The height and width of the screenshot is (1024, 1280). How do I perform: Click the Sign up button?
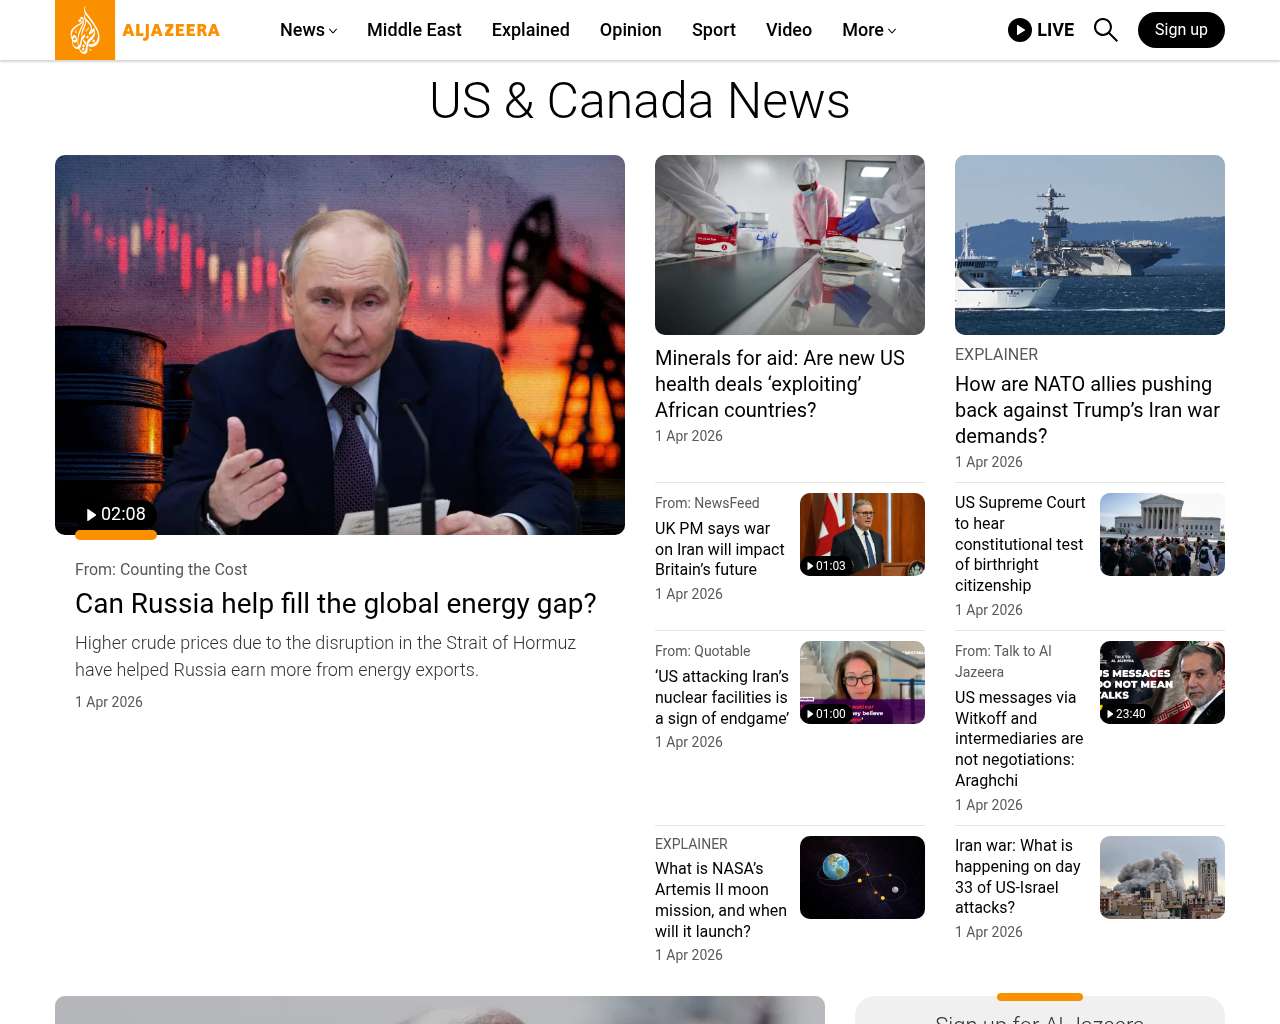click(x=1181, y=30)
